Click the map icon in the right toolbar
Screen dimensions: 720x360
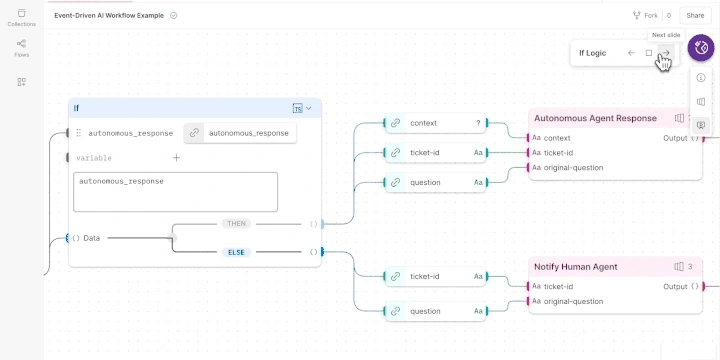tap(701, 101)
